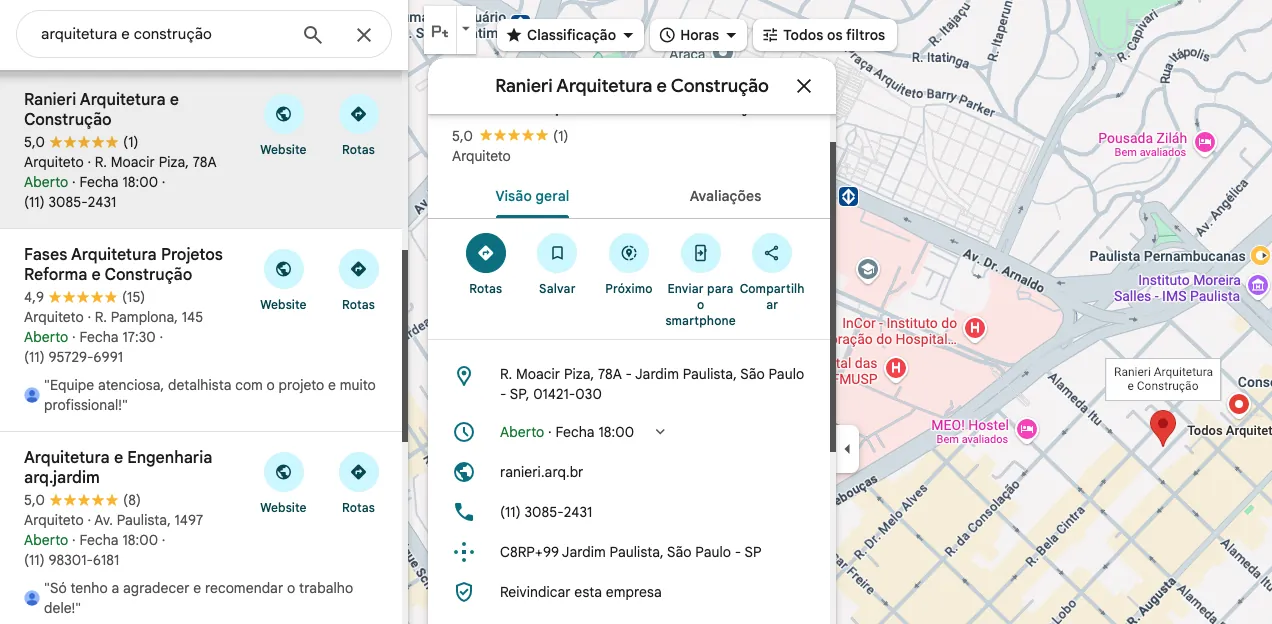Screen dimensions: 1272x624
Task: Click the Rotas icon in details panel
Action: (x=486, y=253)
